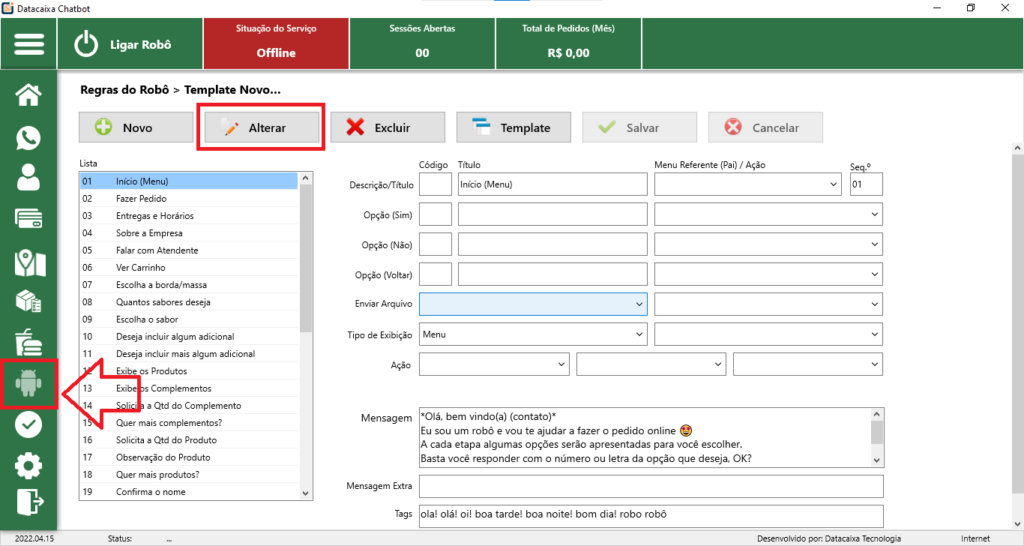Select the customer person icon in sidebar
Viewport: 1024px width, 546px height.
point(29,178)
